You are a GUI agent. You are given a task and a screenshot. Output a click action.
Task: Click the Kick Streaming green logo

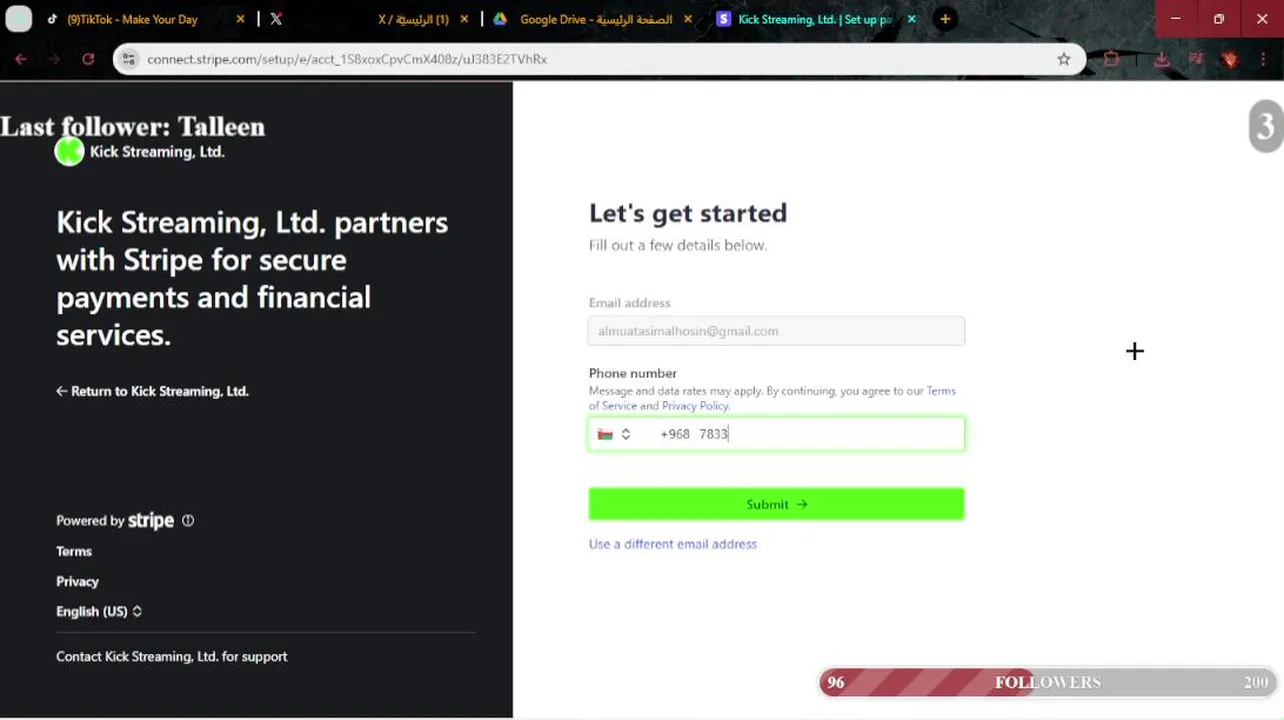69,152
